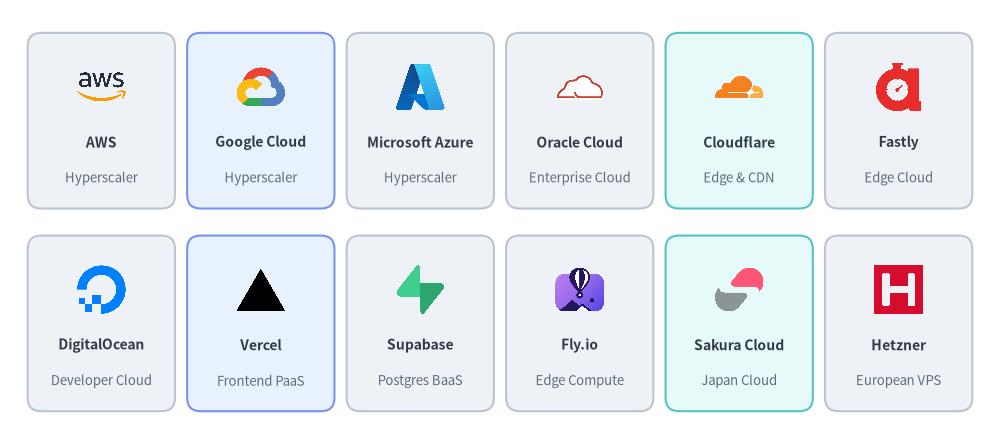Click the "Postgres BaaS" subtitle
The width and height of the screenshot is (1000, 445).
420,380
